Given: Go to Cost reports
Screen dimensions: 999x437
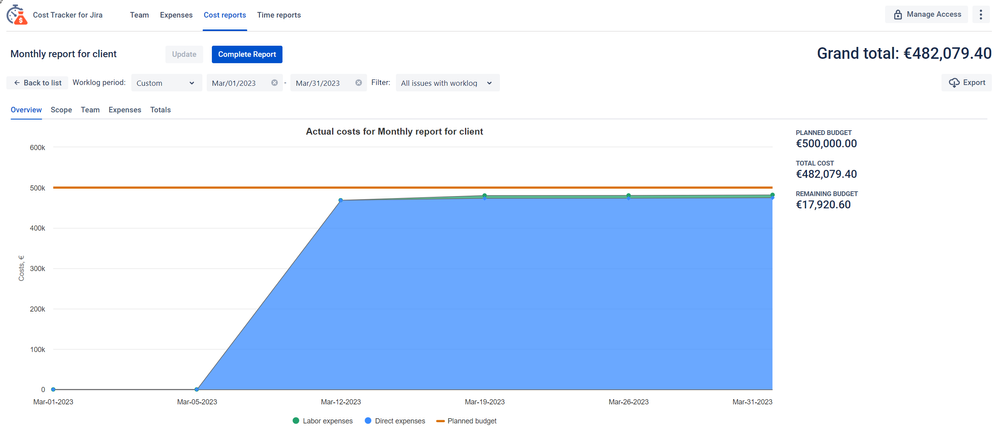Looking at the screenshot, I should tap(225, 15).
